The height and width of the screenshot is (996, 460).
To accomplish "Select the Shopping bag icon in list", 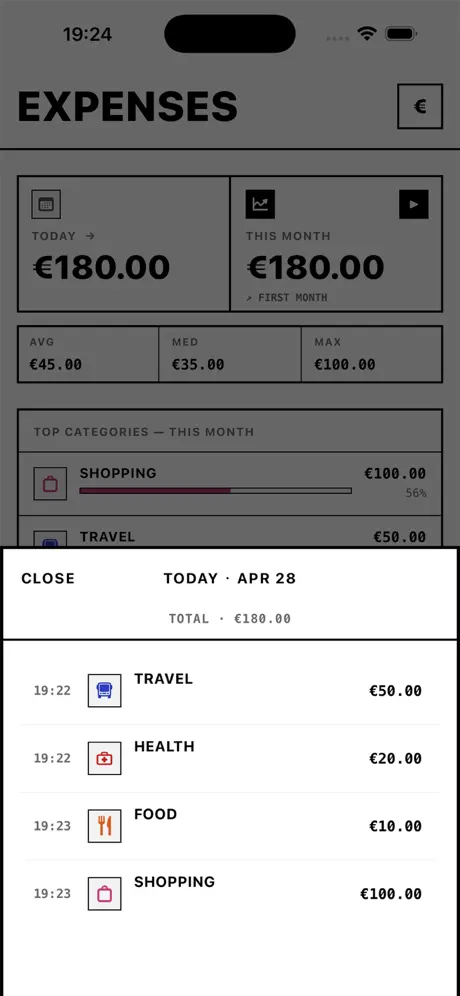I will (x=104, y=894).
